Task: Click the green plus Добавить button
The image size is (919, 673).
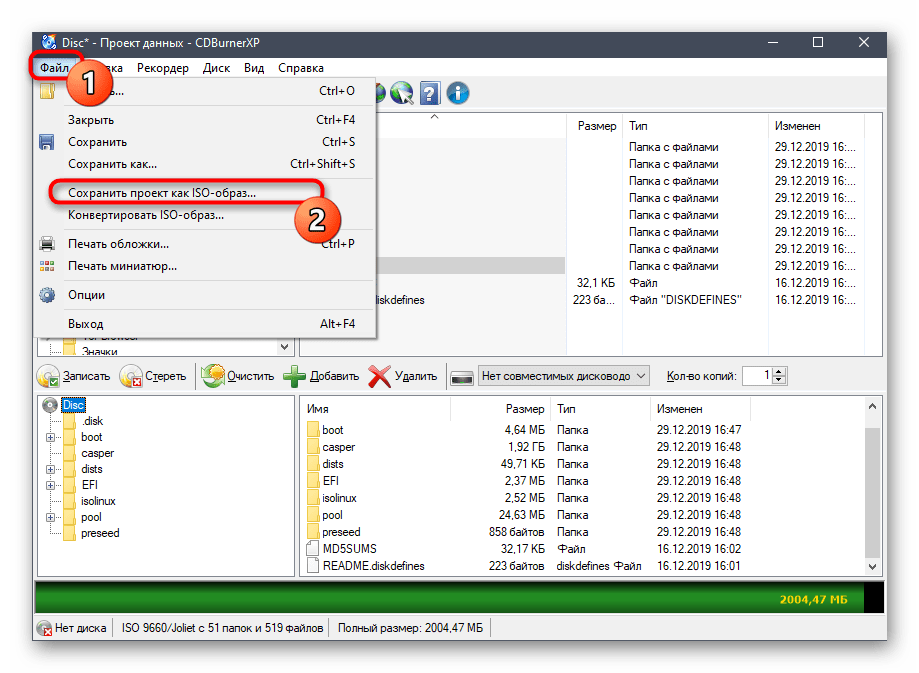Action: pyautogui.click(x=321, y=376)
